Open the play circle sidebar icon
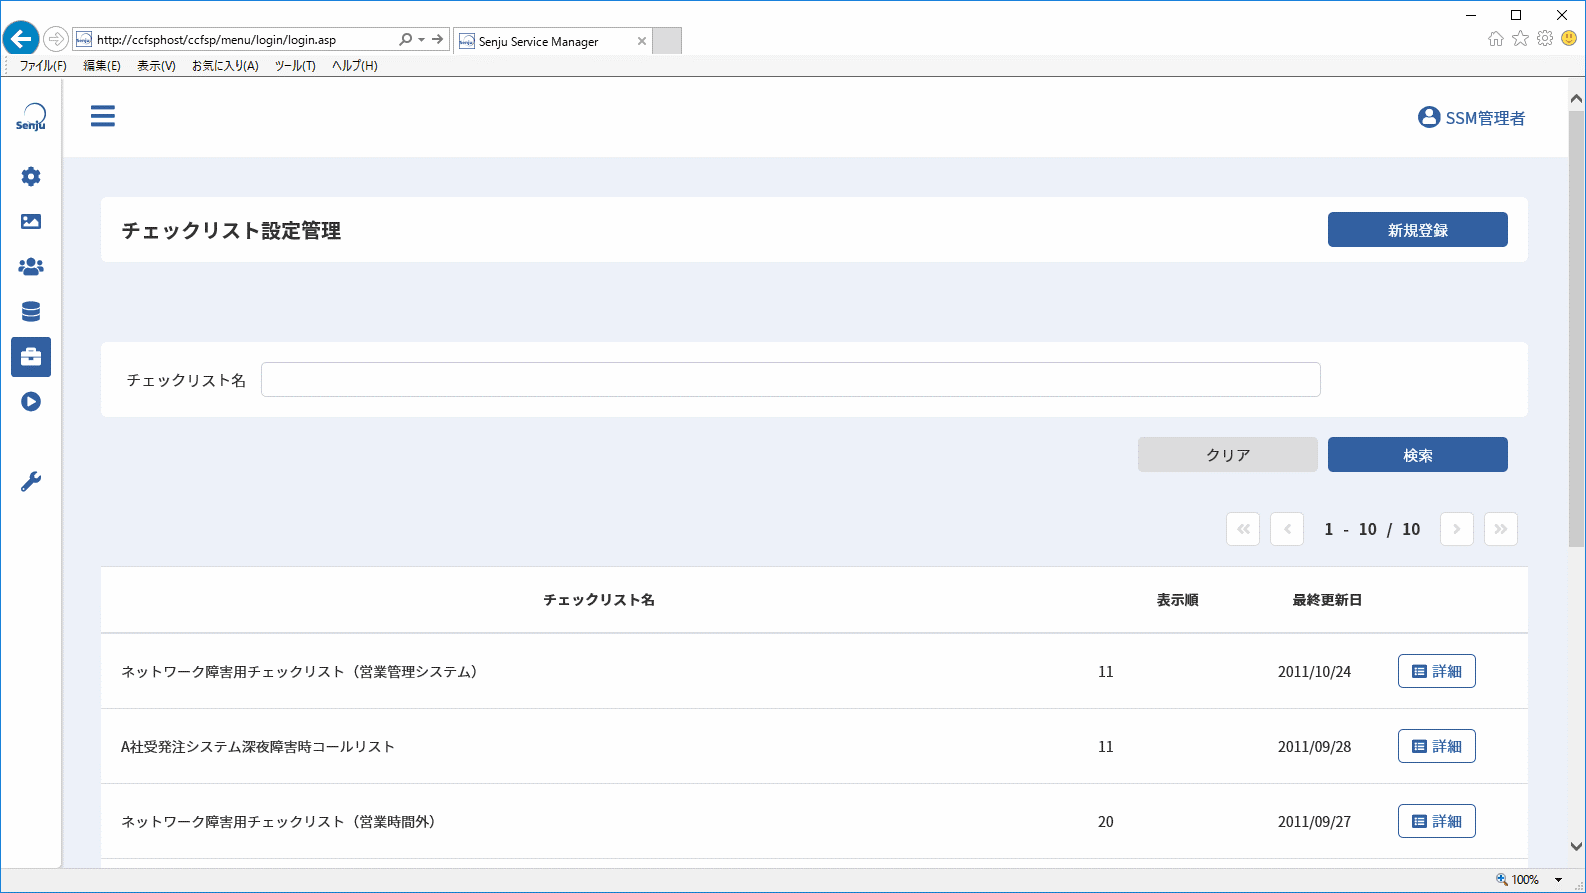The width and height of the screenshot is (1586, 893). (31, 402)
